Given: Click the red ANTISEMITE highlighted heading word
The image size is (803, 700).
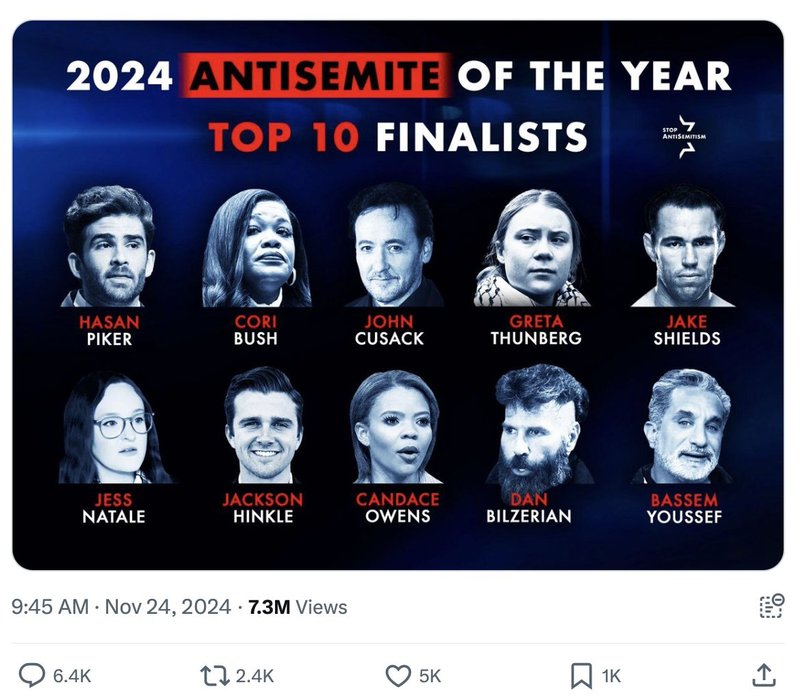Looking at the screenshot, I should (312, 76).
